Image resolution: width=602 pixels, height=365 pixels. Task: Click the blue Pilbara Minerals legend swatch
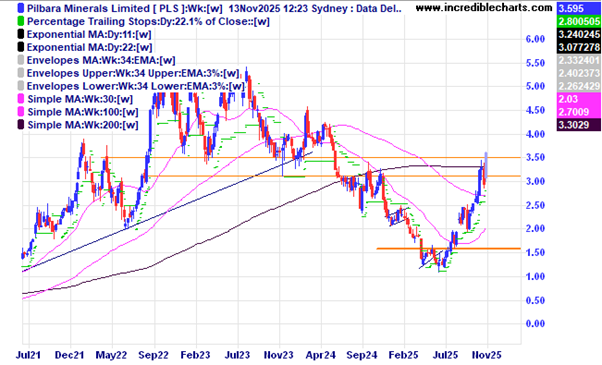coord(21,8)
